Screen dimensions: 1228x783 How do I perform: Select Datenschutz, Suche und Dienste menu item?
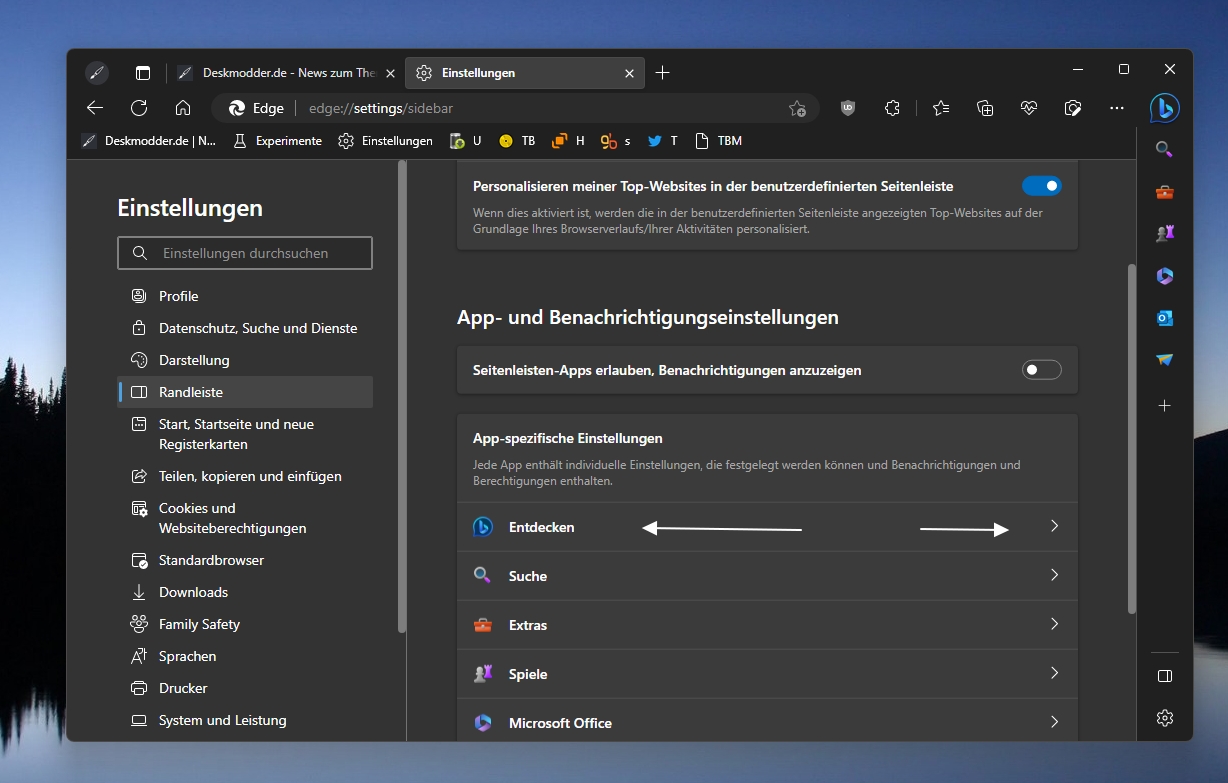[257, 328]
